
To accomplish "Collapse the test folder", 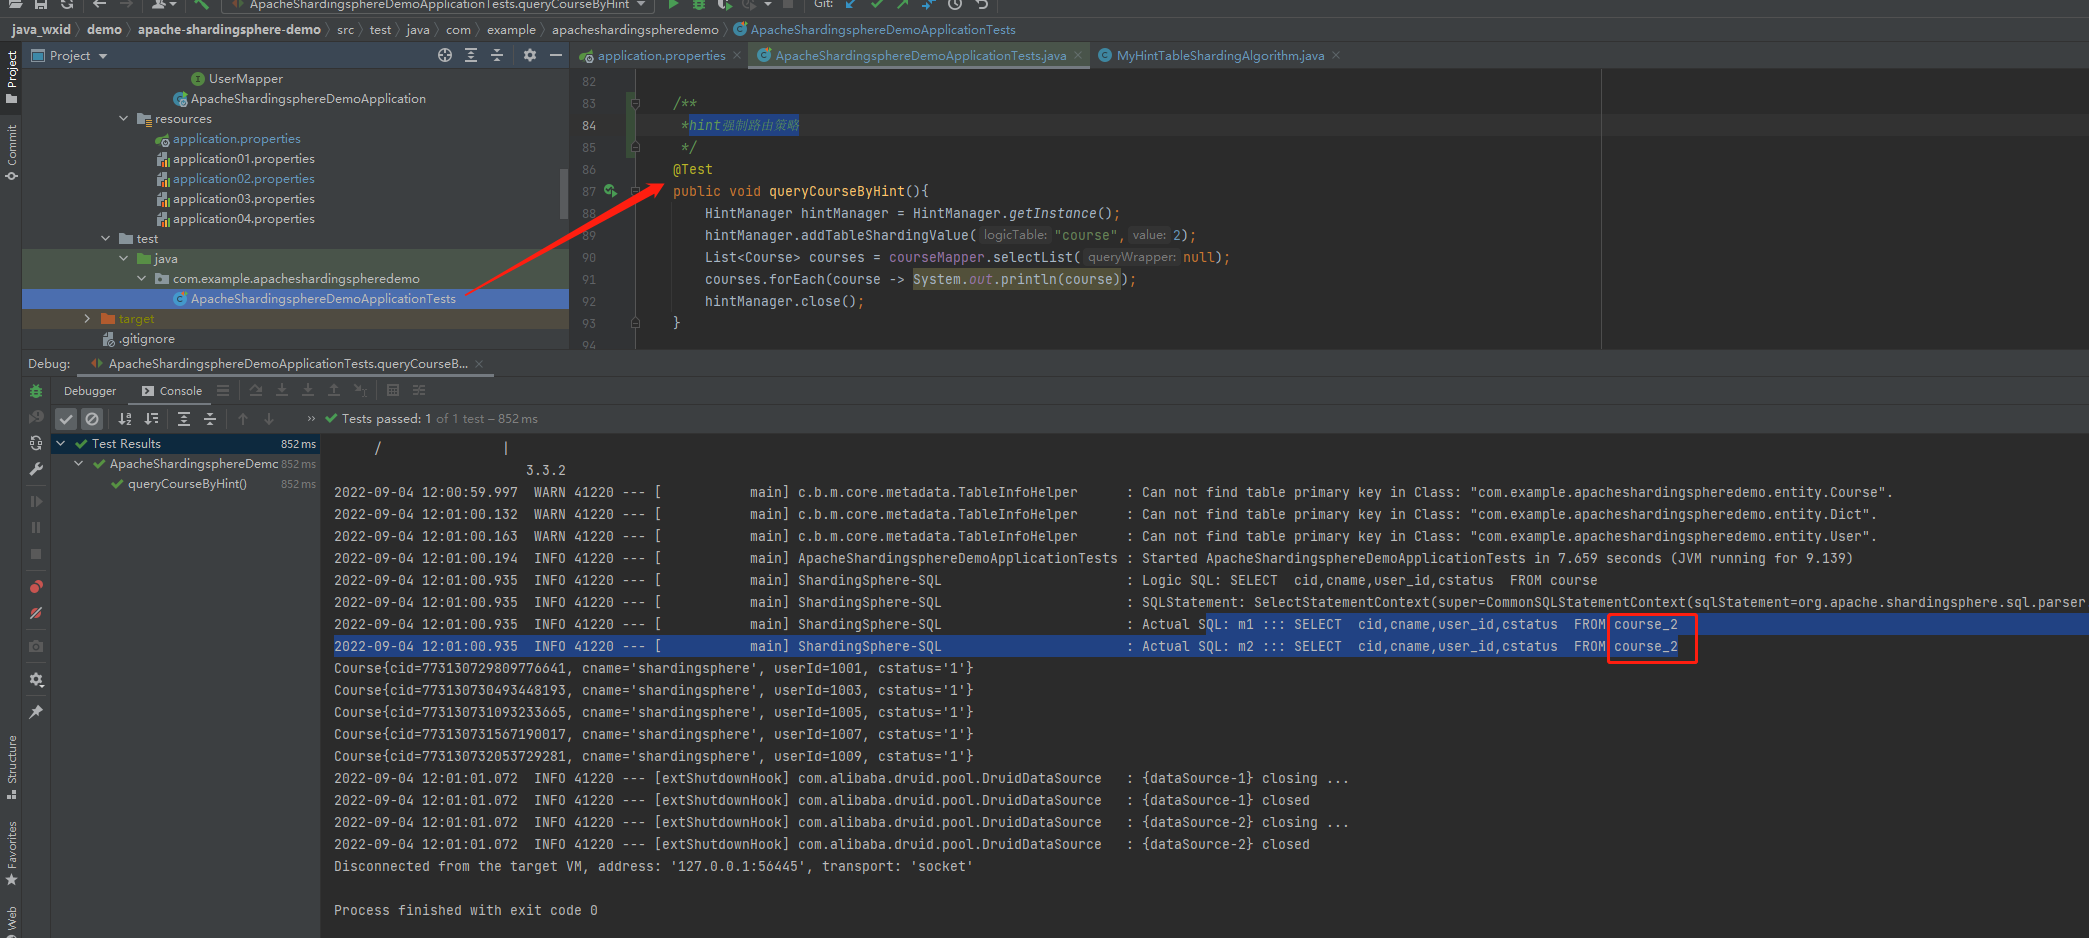I will tap(106, 238).
